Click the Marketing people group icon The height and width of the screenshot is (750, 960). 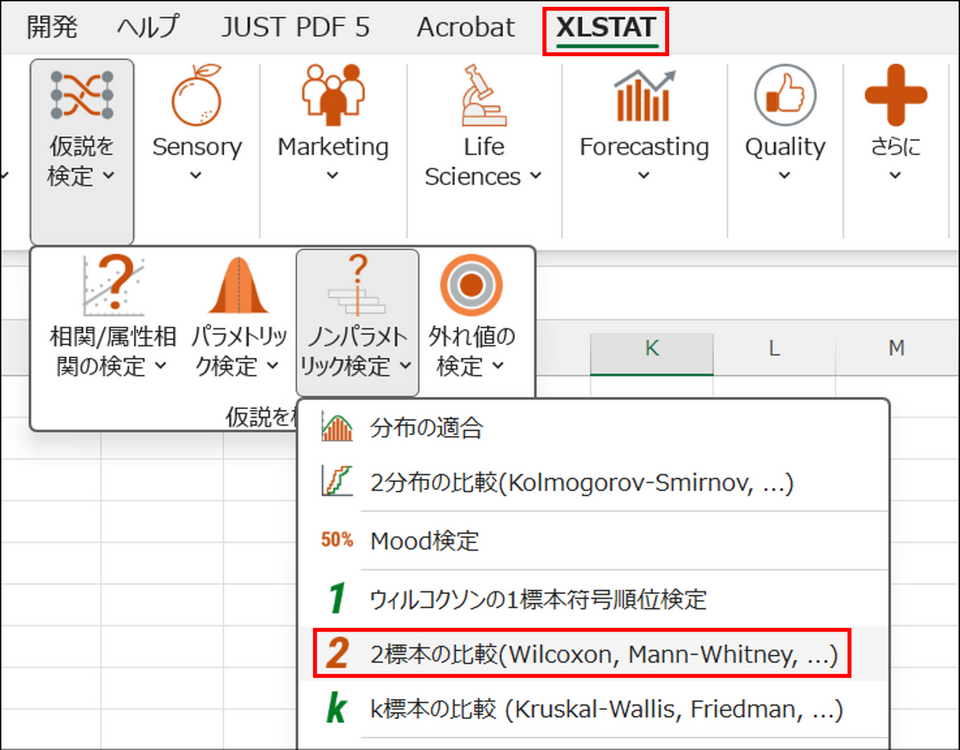click(333, 97)
